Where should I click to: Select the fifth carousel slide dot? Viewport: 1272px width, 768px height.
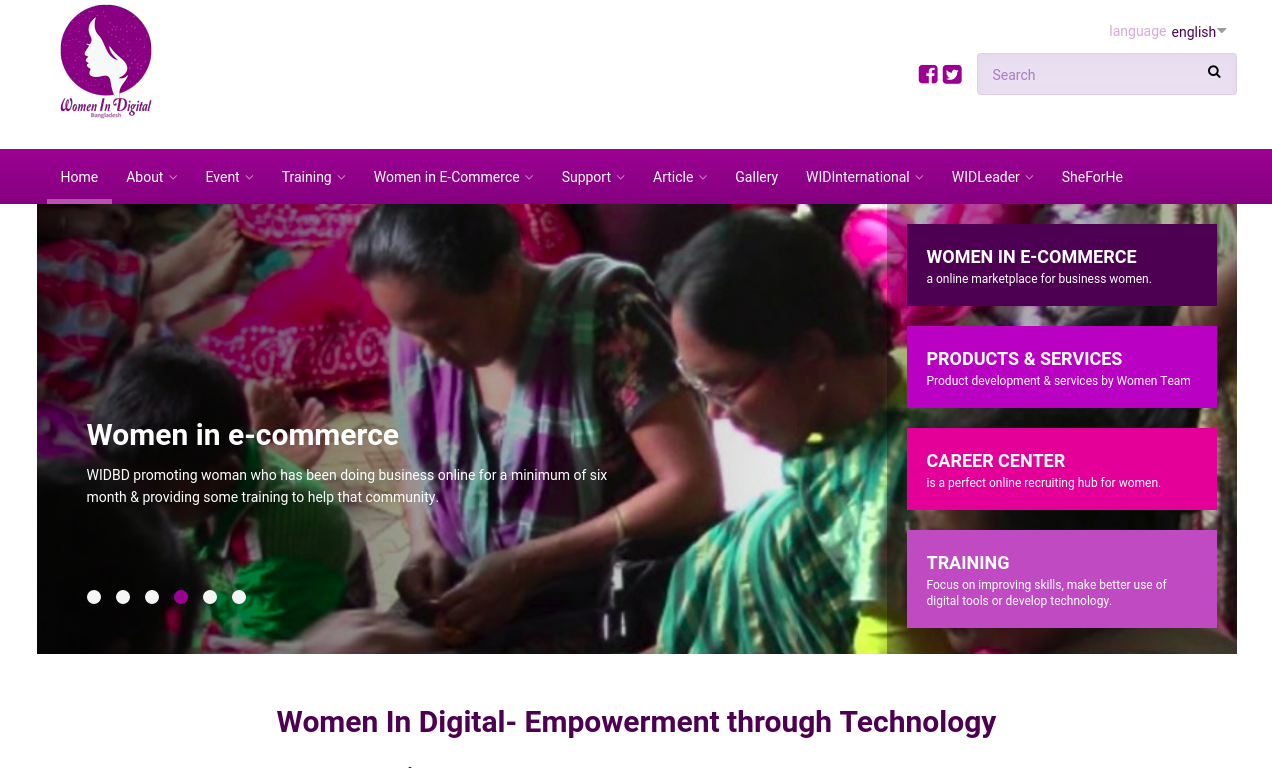click(210, 597)
